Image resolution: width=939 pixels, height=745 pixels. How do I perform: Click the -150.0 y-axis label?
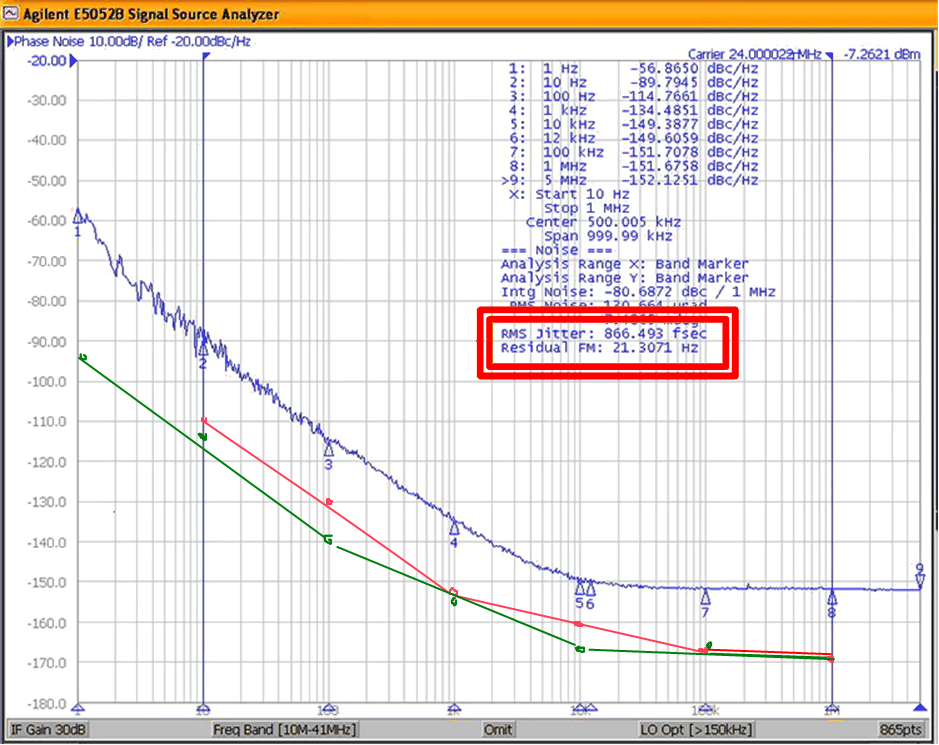[47, 583]
